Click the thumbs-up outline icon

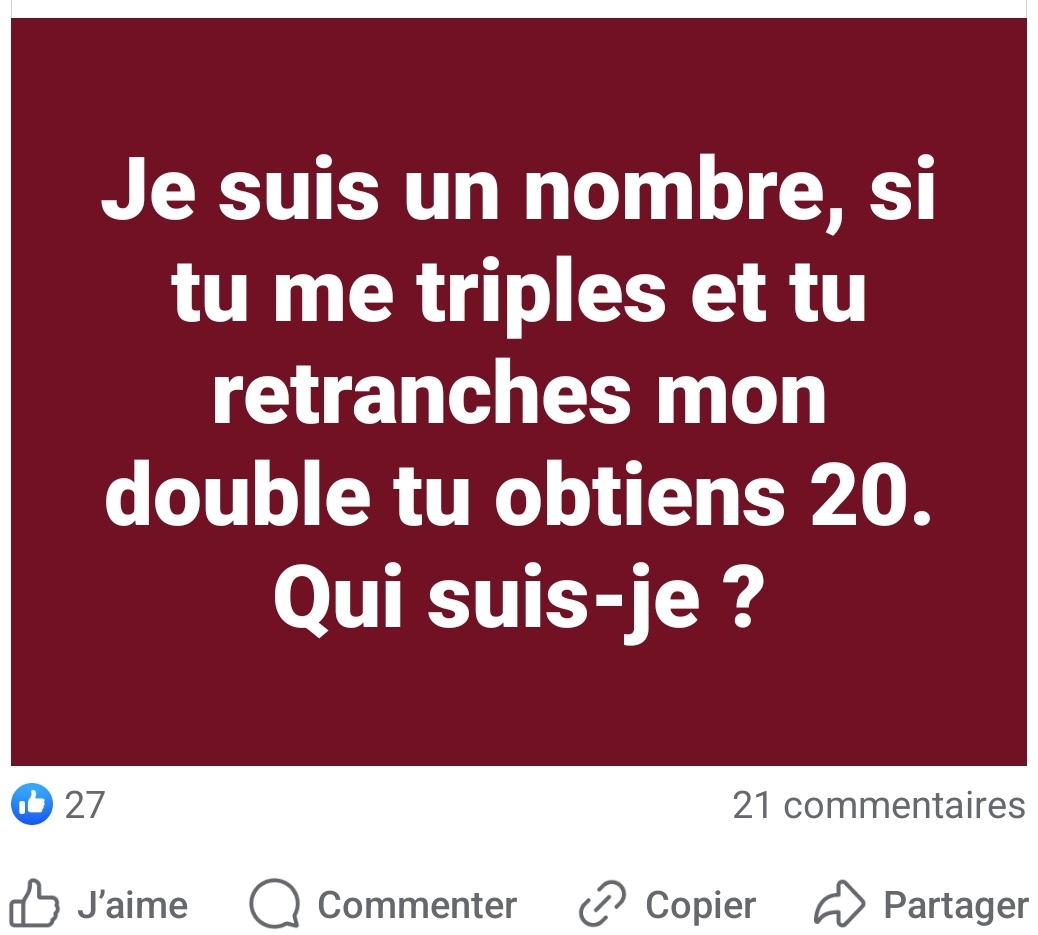(34, 903)
